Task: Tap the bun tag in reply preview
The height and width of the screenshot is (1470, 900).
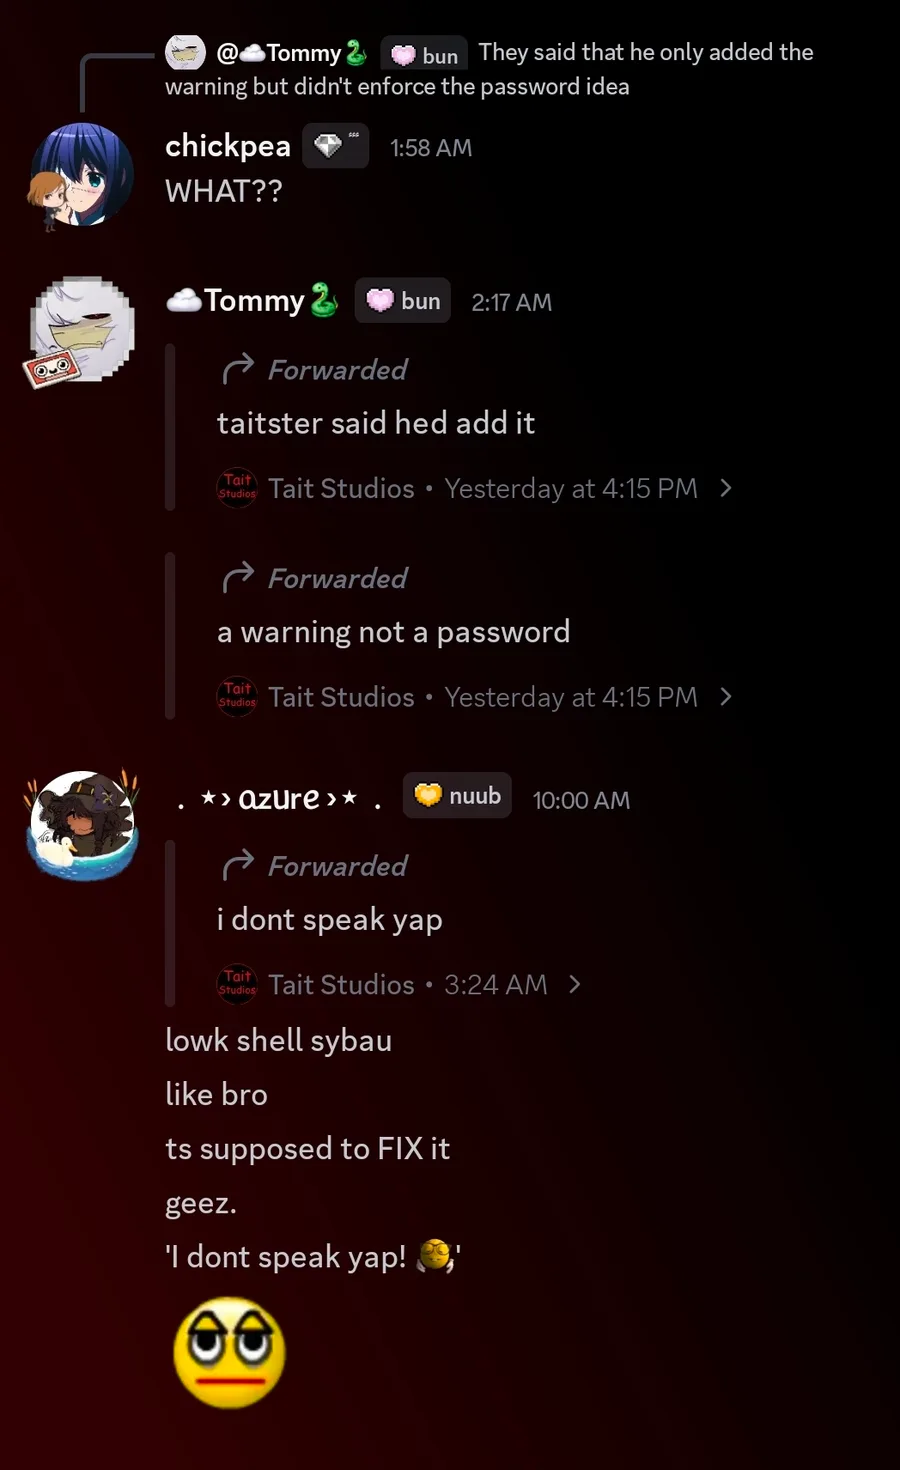Action: point(424,55)
